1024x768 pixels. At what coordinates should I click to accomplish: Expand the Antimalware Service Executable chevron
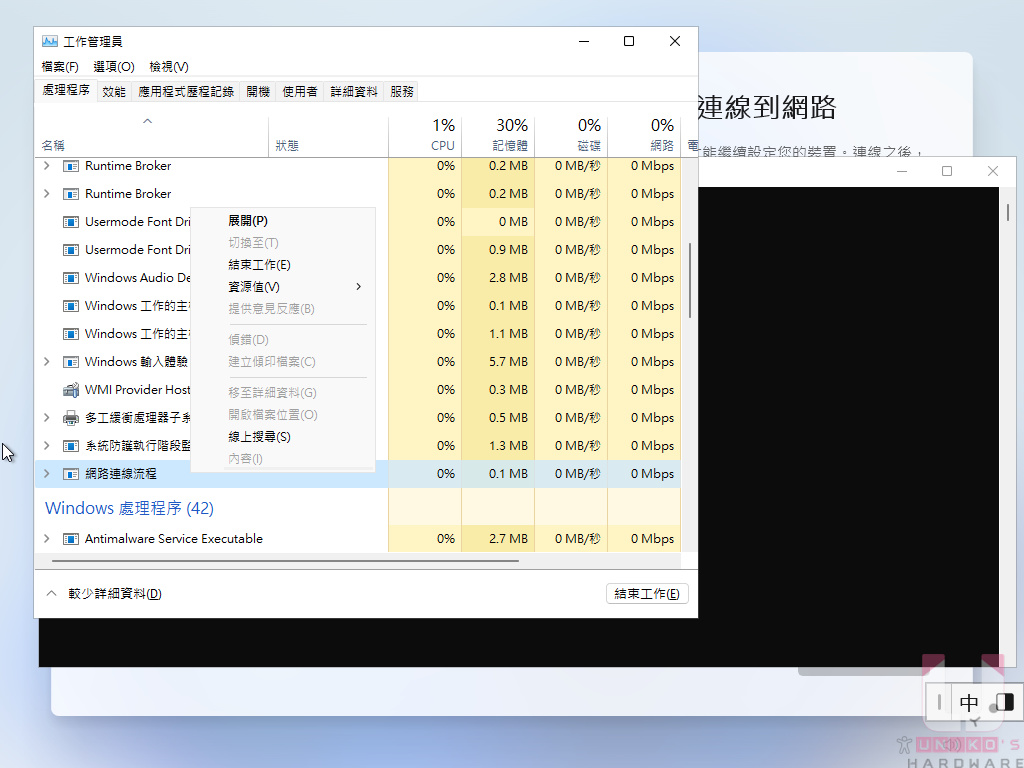click(46, 539)
